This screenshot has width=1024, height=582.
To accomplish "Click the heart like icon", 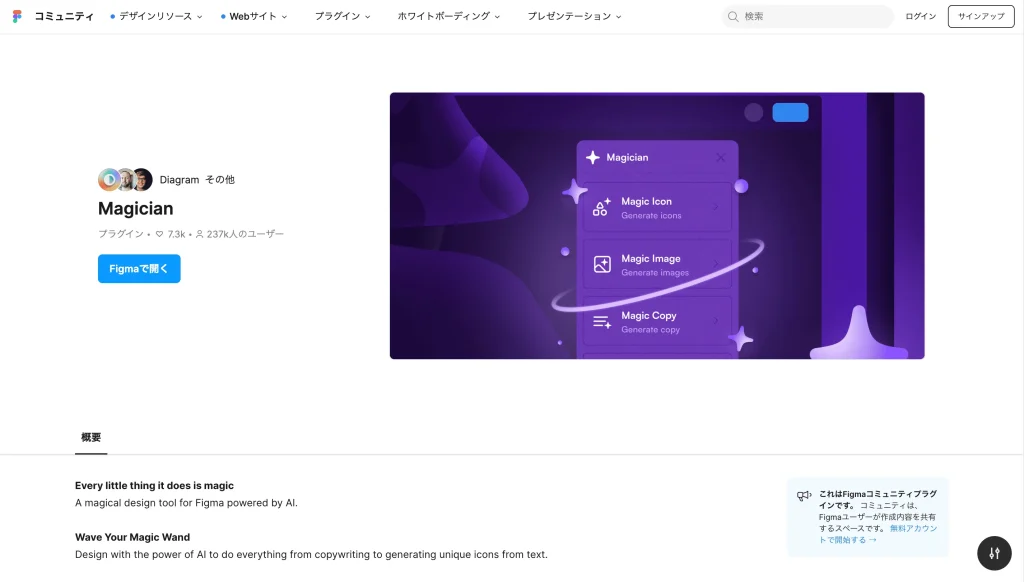I will click(x=159, y=234).
